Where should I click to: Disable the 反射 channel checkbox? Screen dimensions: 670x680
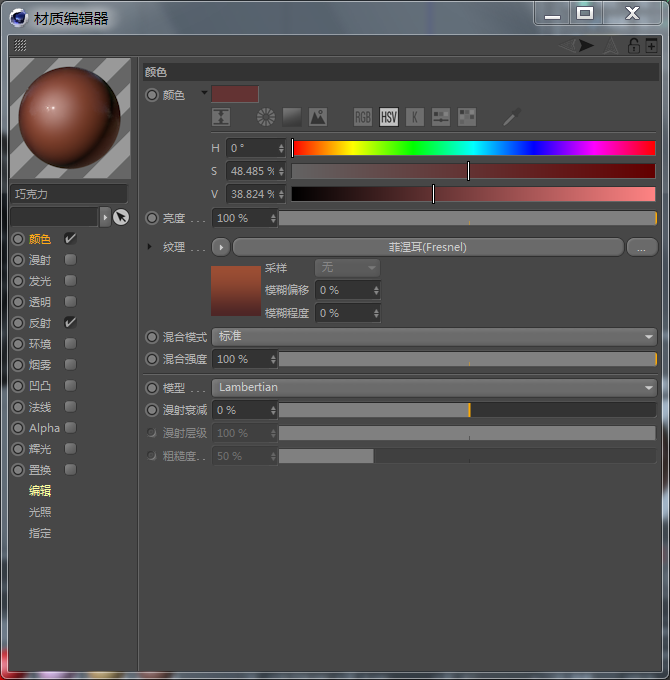(71, 323)
